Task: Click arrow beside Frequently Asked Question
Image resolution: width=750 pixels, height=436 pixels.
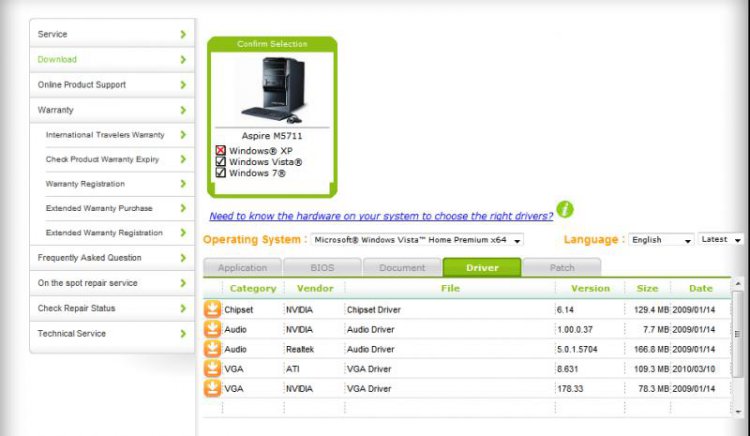Action: pyautogui.click(x=183, y=258)
